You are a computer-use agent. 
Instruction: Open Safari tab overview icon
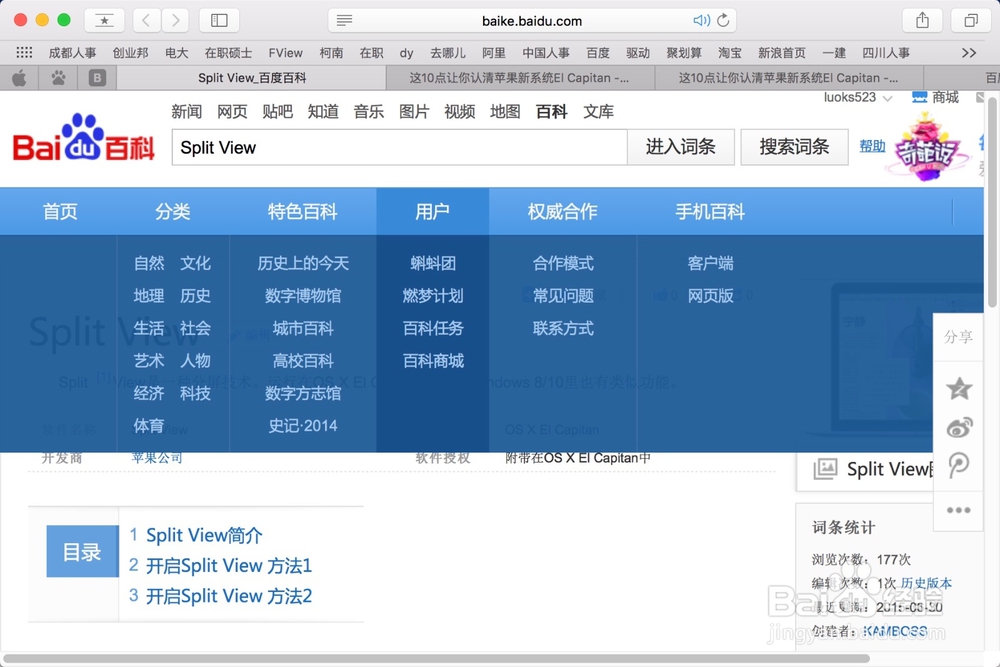(x=969, y=19)
